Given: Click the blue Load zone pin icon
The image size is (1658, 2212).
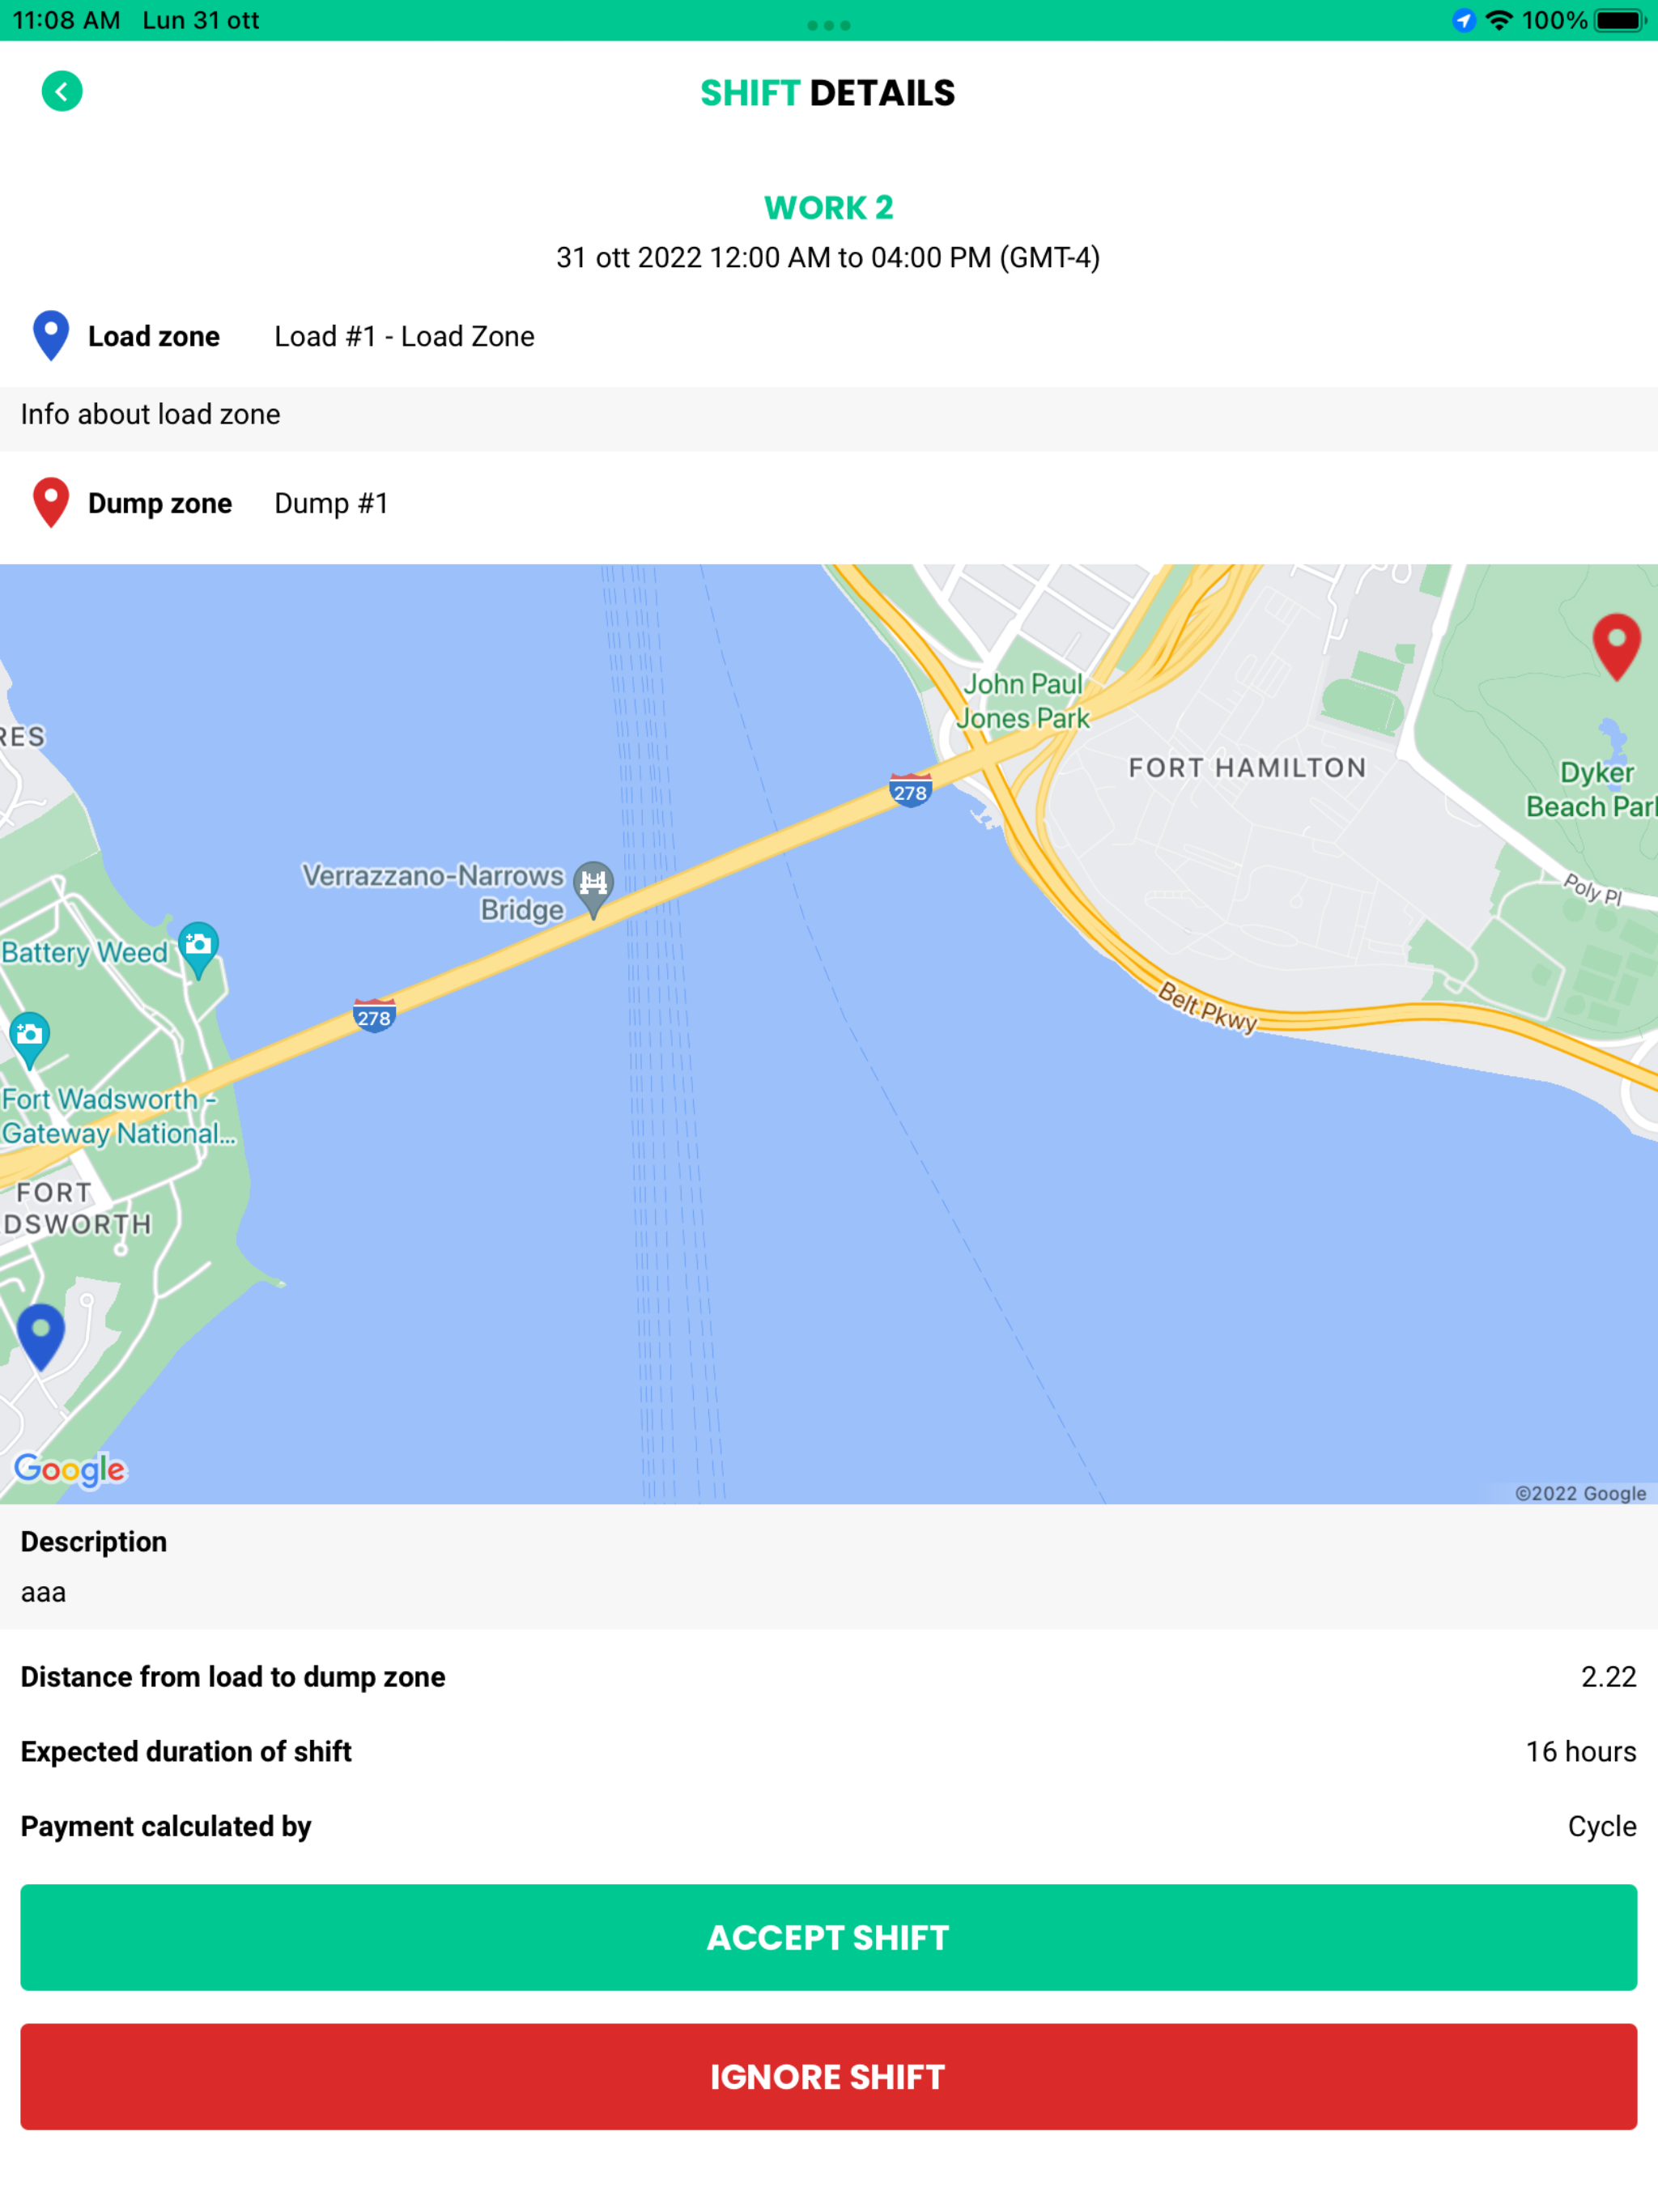Looking at the screenshot, I should point(51,335).
